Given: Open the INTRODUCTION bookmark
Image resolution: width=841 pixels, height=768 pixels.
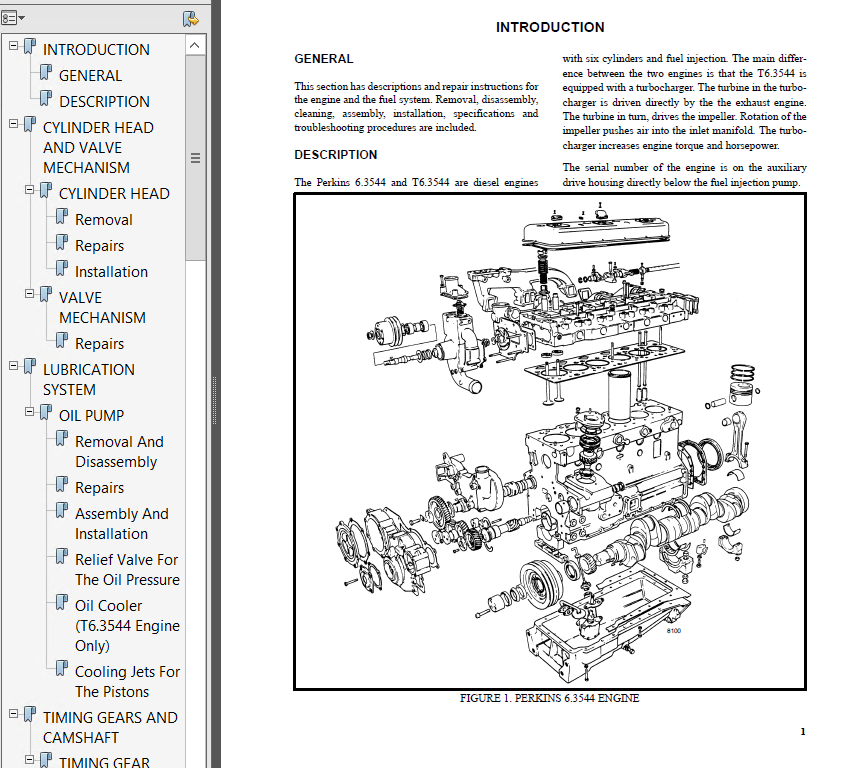Looking at the screenshot, I should (96, 49).
